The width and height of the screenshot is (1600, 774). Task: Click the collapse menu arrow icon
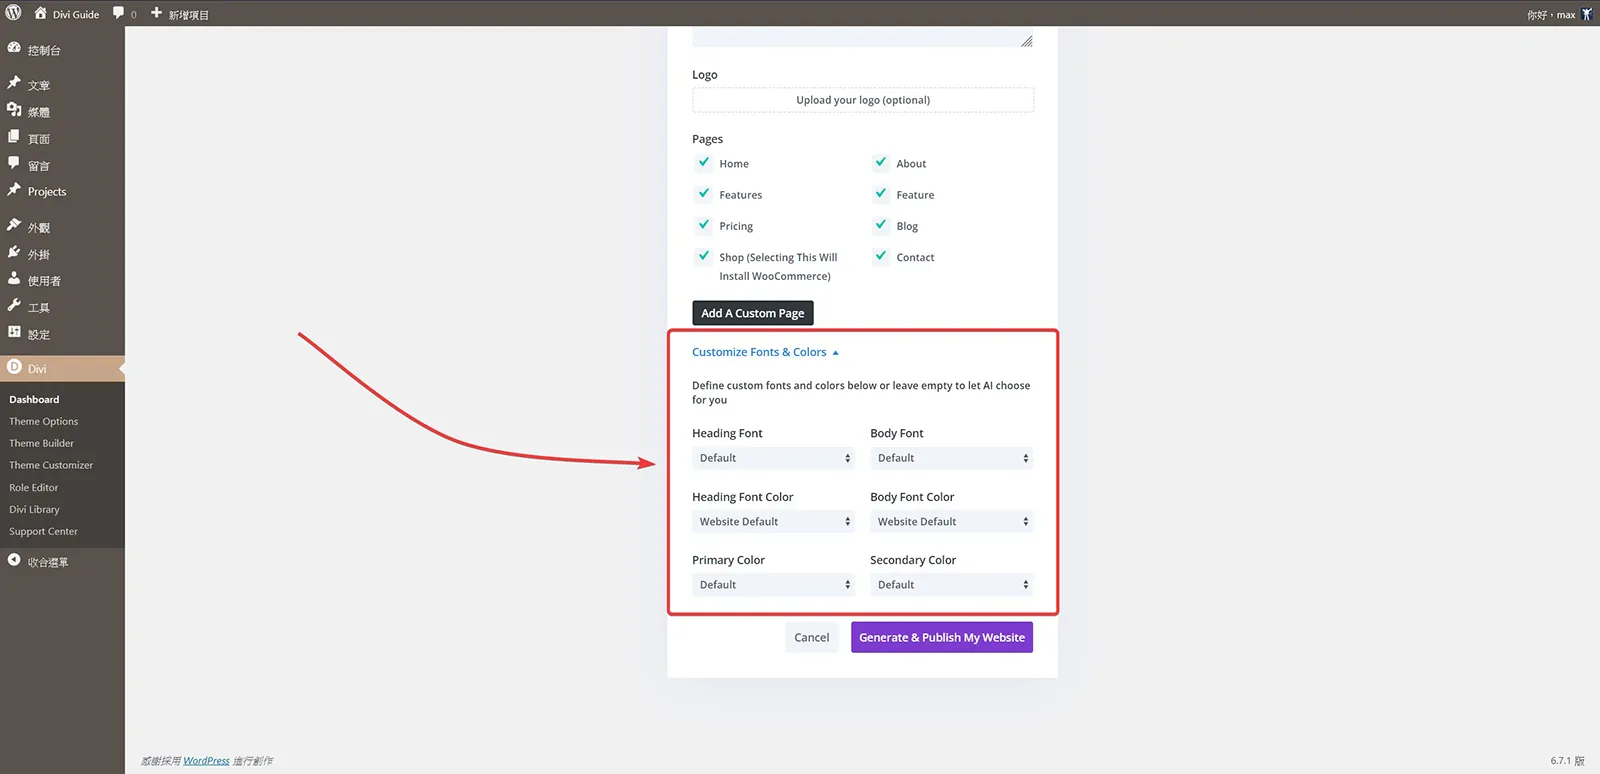tap(14, 560)
